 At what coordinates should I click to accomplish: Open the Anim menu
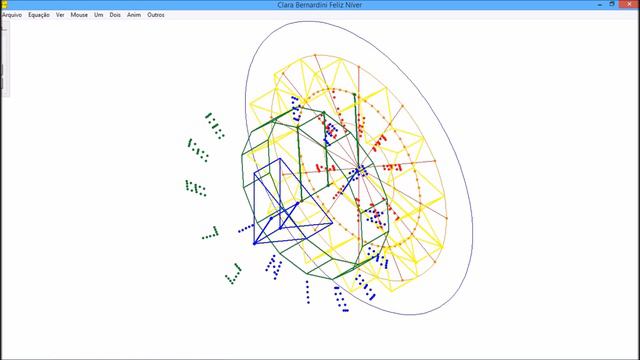[134, 15]
